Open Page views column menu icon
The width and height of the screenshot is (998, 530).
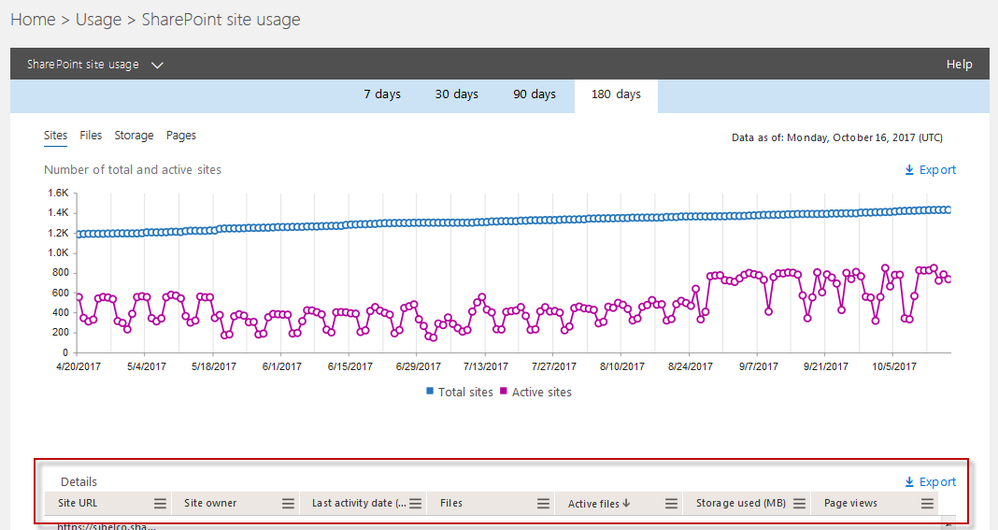coord(927,503)
